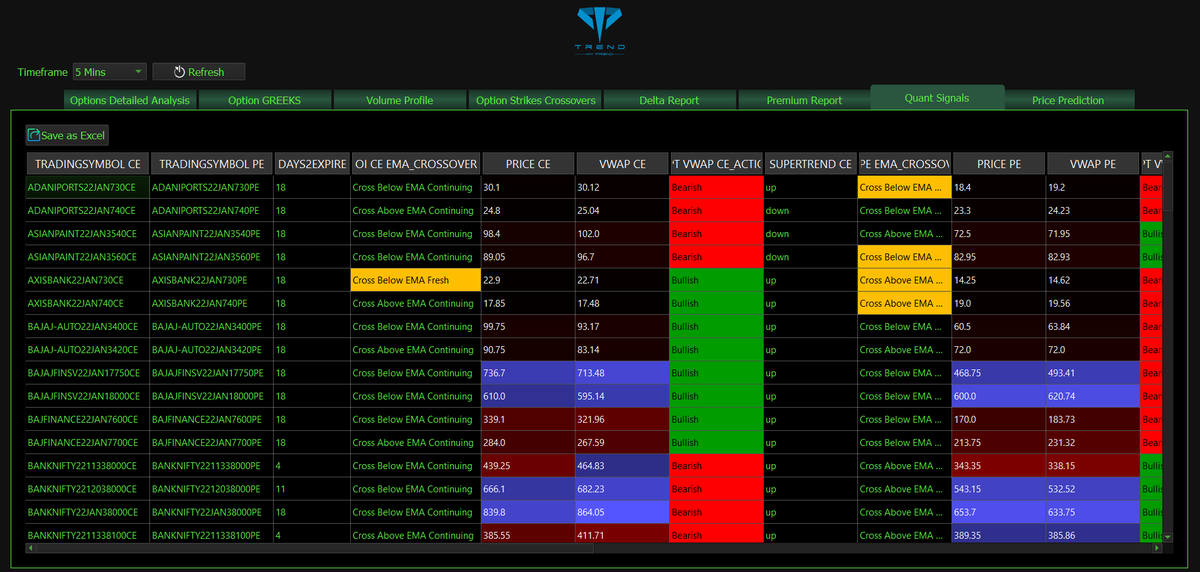Click BAJAJ-AUTO22JAN3420PE symbol cell

(x=211, y=350)
